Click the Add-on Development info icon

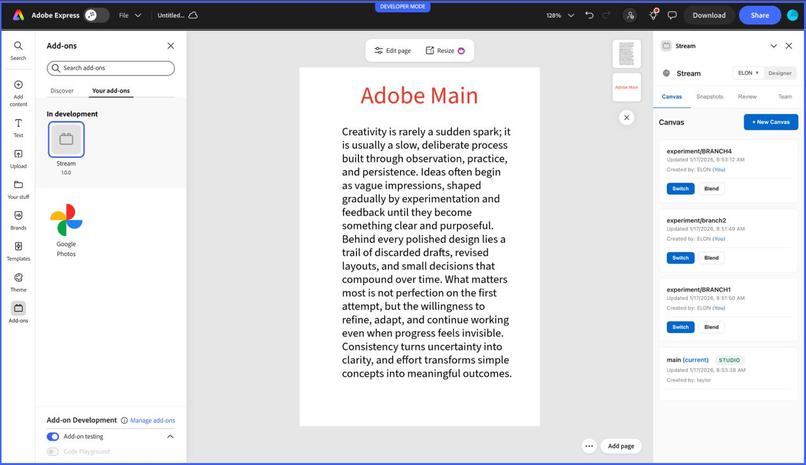(x=124, y=420)
